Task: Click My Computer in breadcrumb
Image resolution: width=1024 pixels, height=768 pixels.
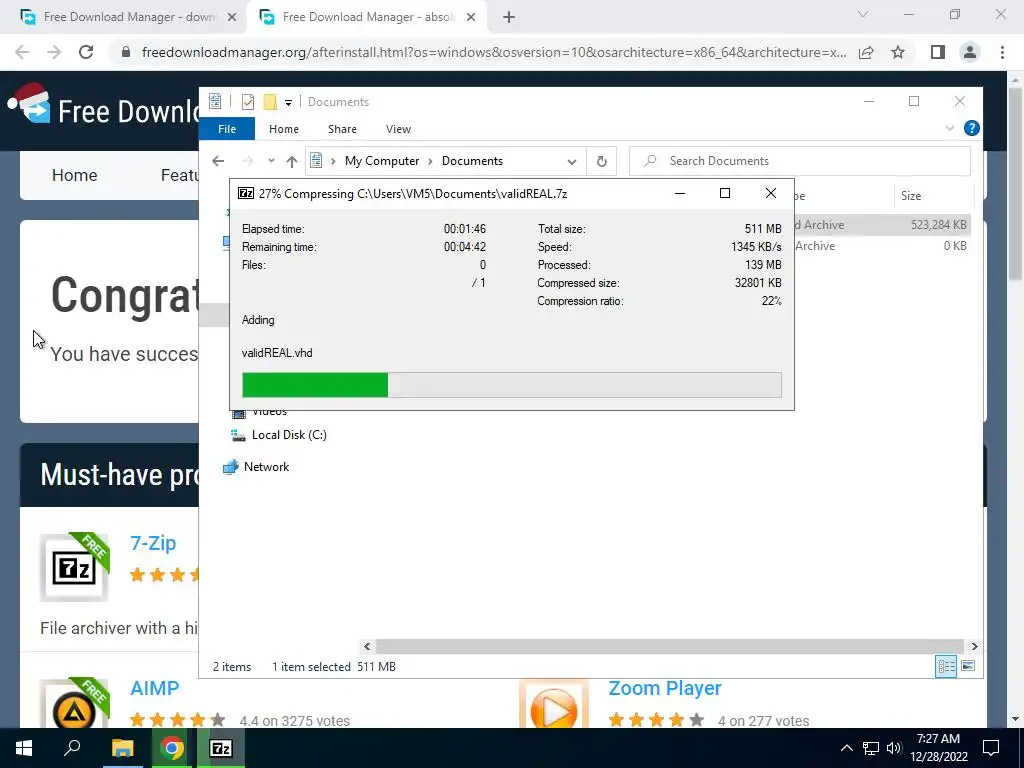Action: 382,161
